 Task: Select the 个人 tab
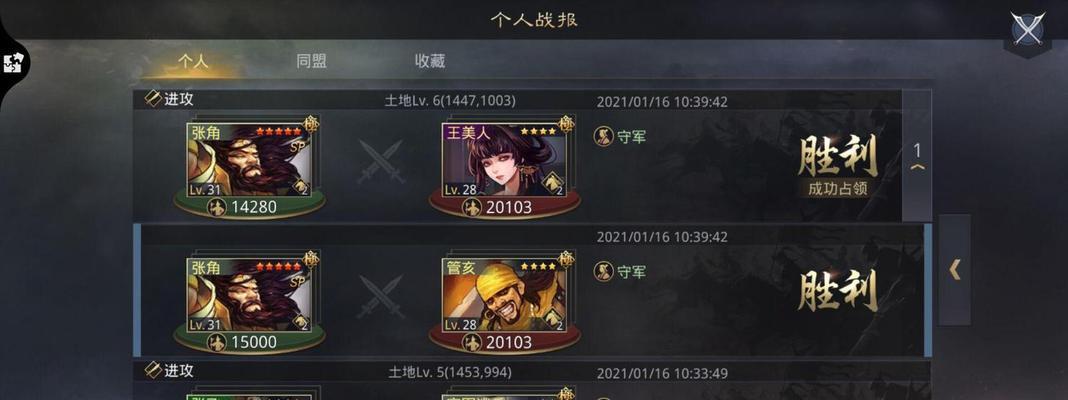point(193,61)
